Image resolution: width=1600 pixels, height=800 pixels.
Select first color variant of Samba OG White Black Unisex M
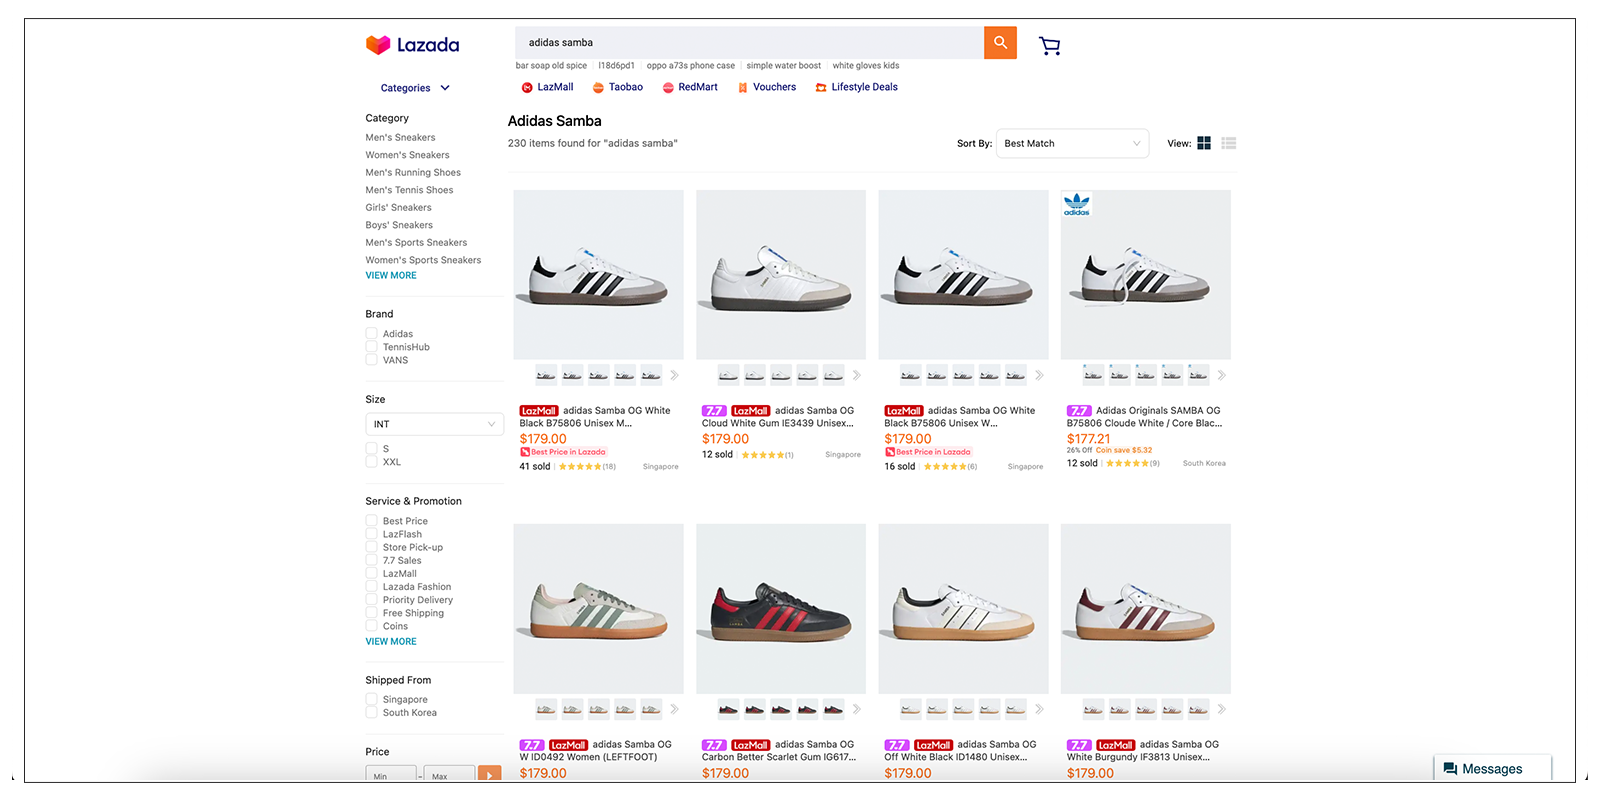546,375
